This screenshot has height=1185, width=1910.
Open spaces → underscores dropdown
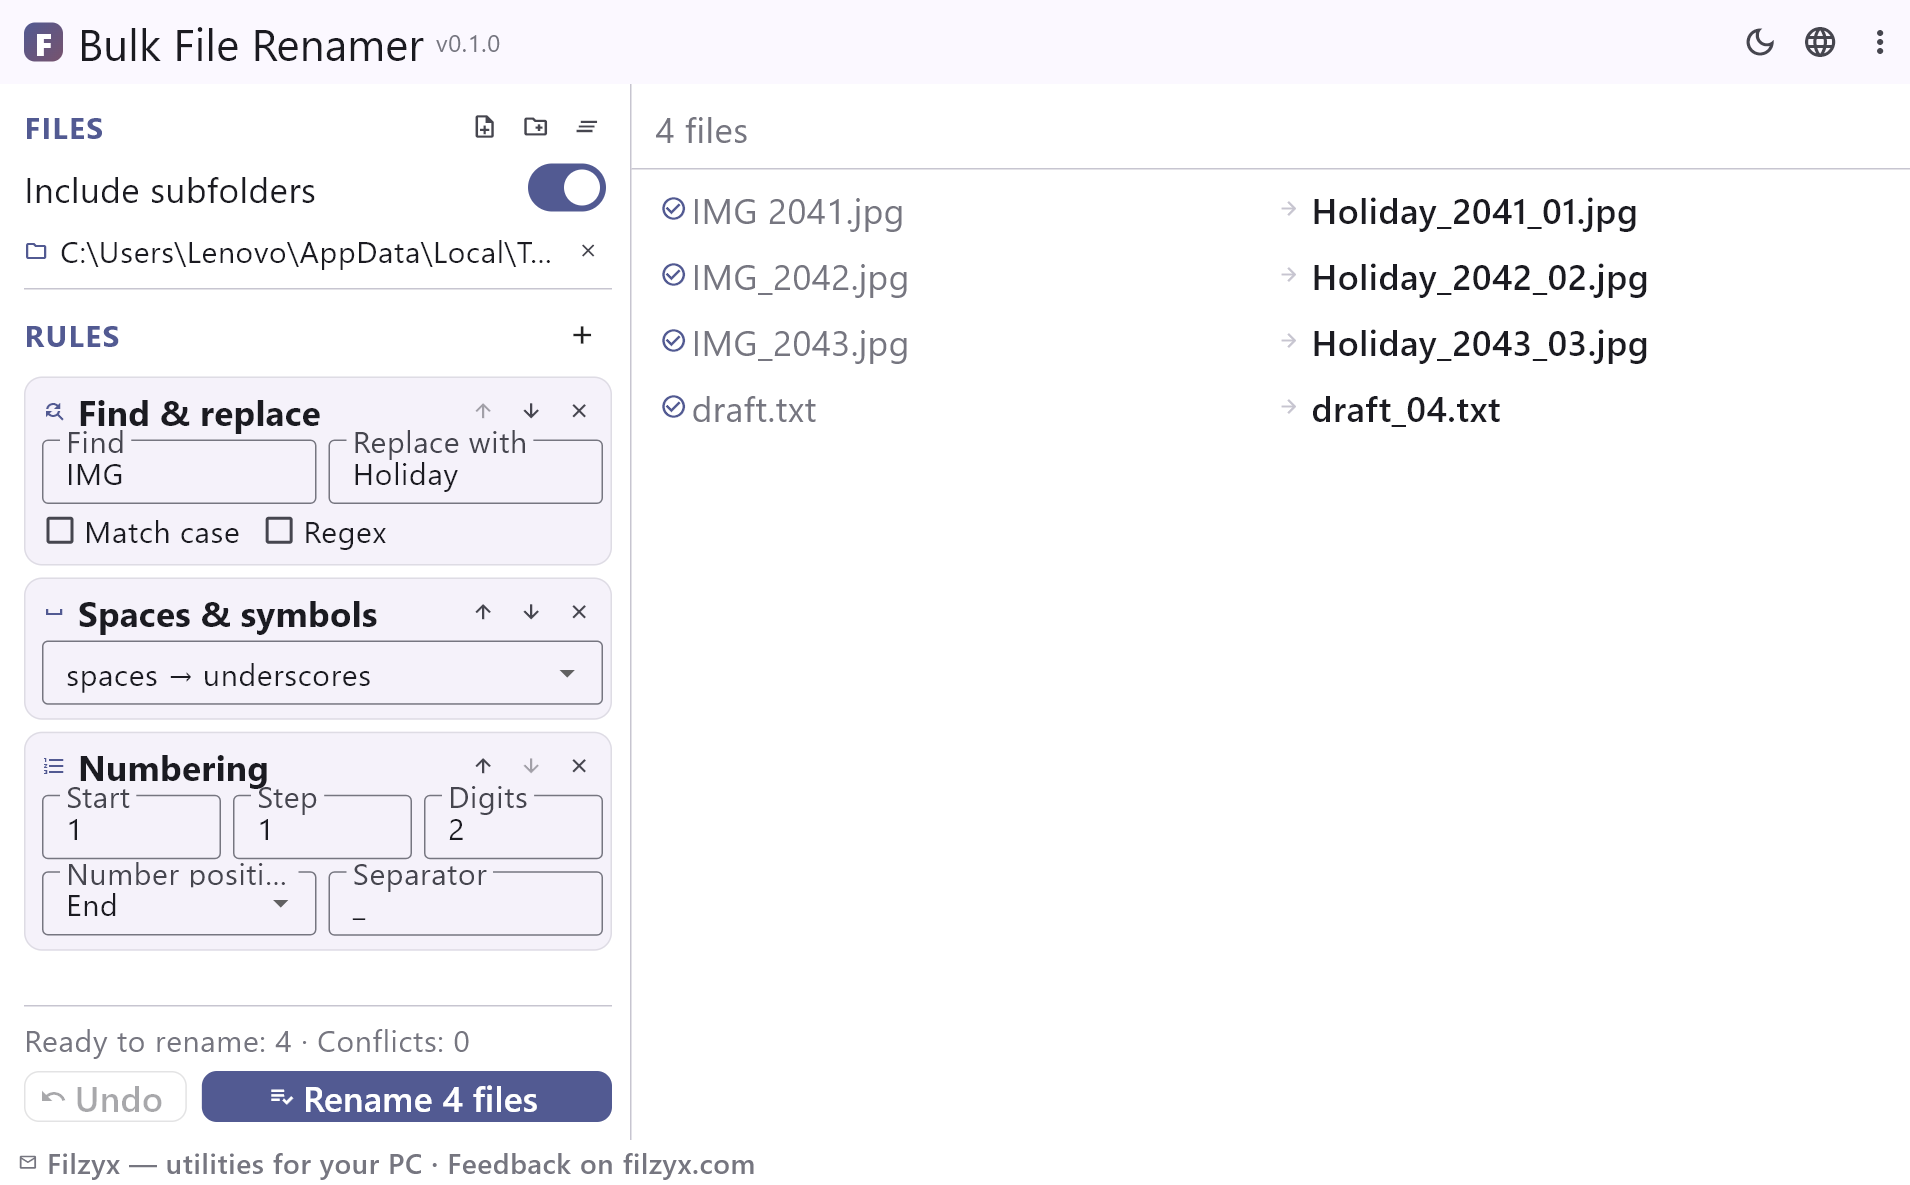[x=322, y=674]
